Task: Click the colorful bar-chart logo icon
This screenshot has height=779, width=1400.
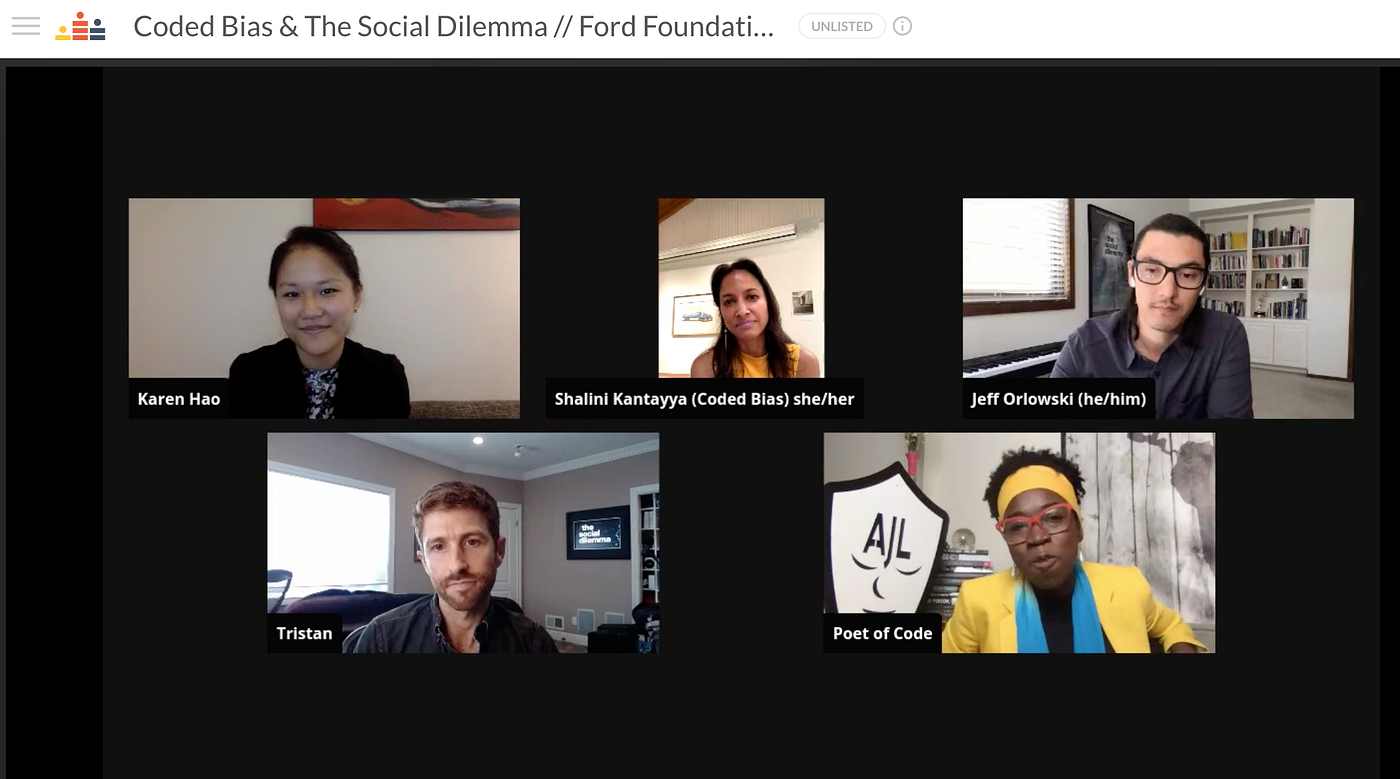Action: (80, 26)
